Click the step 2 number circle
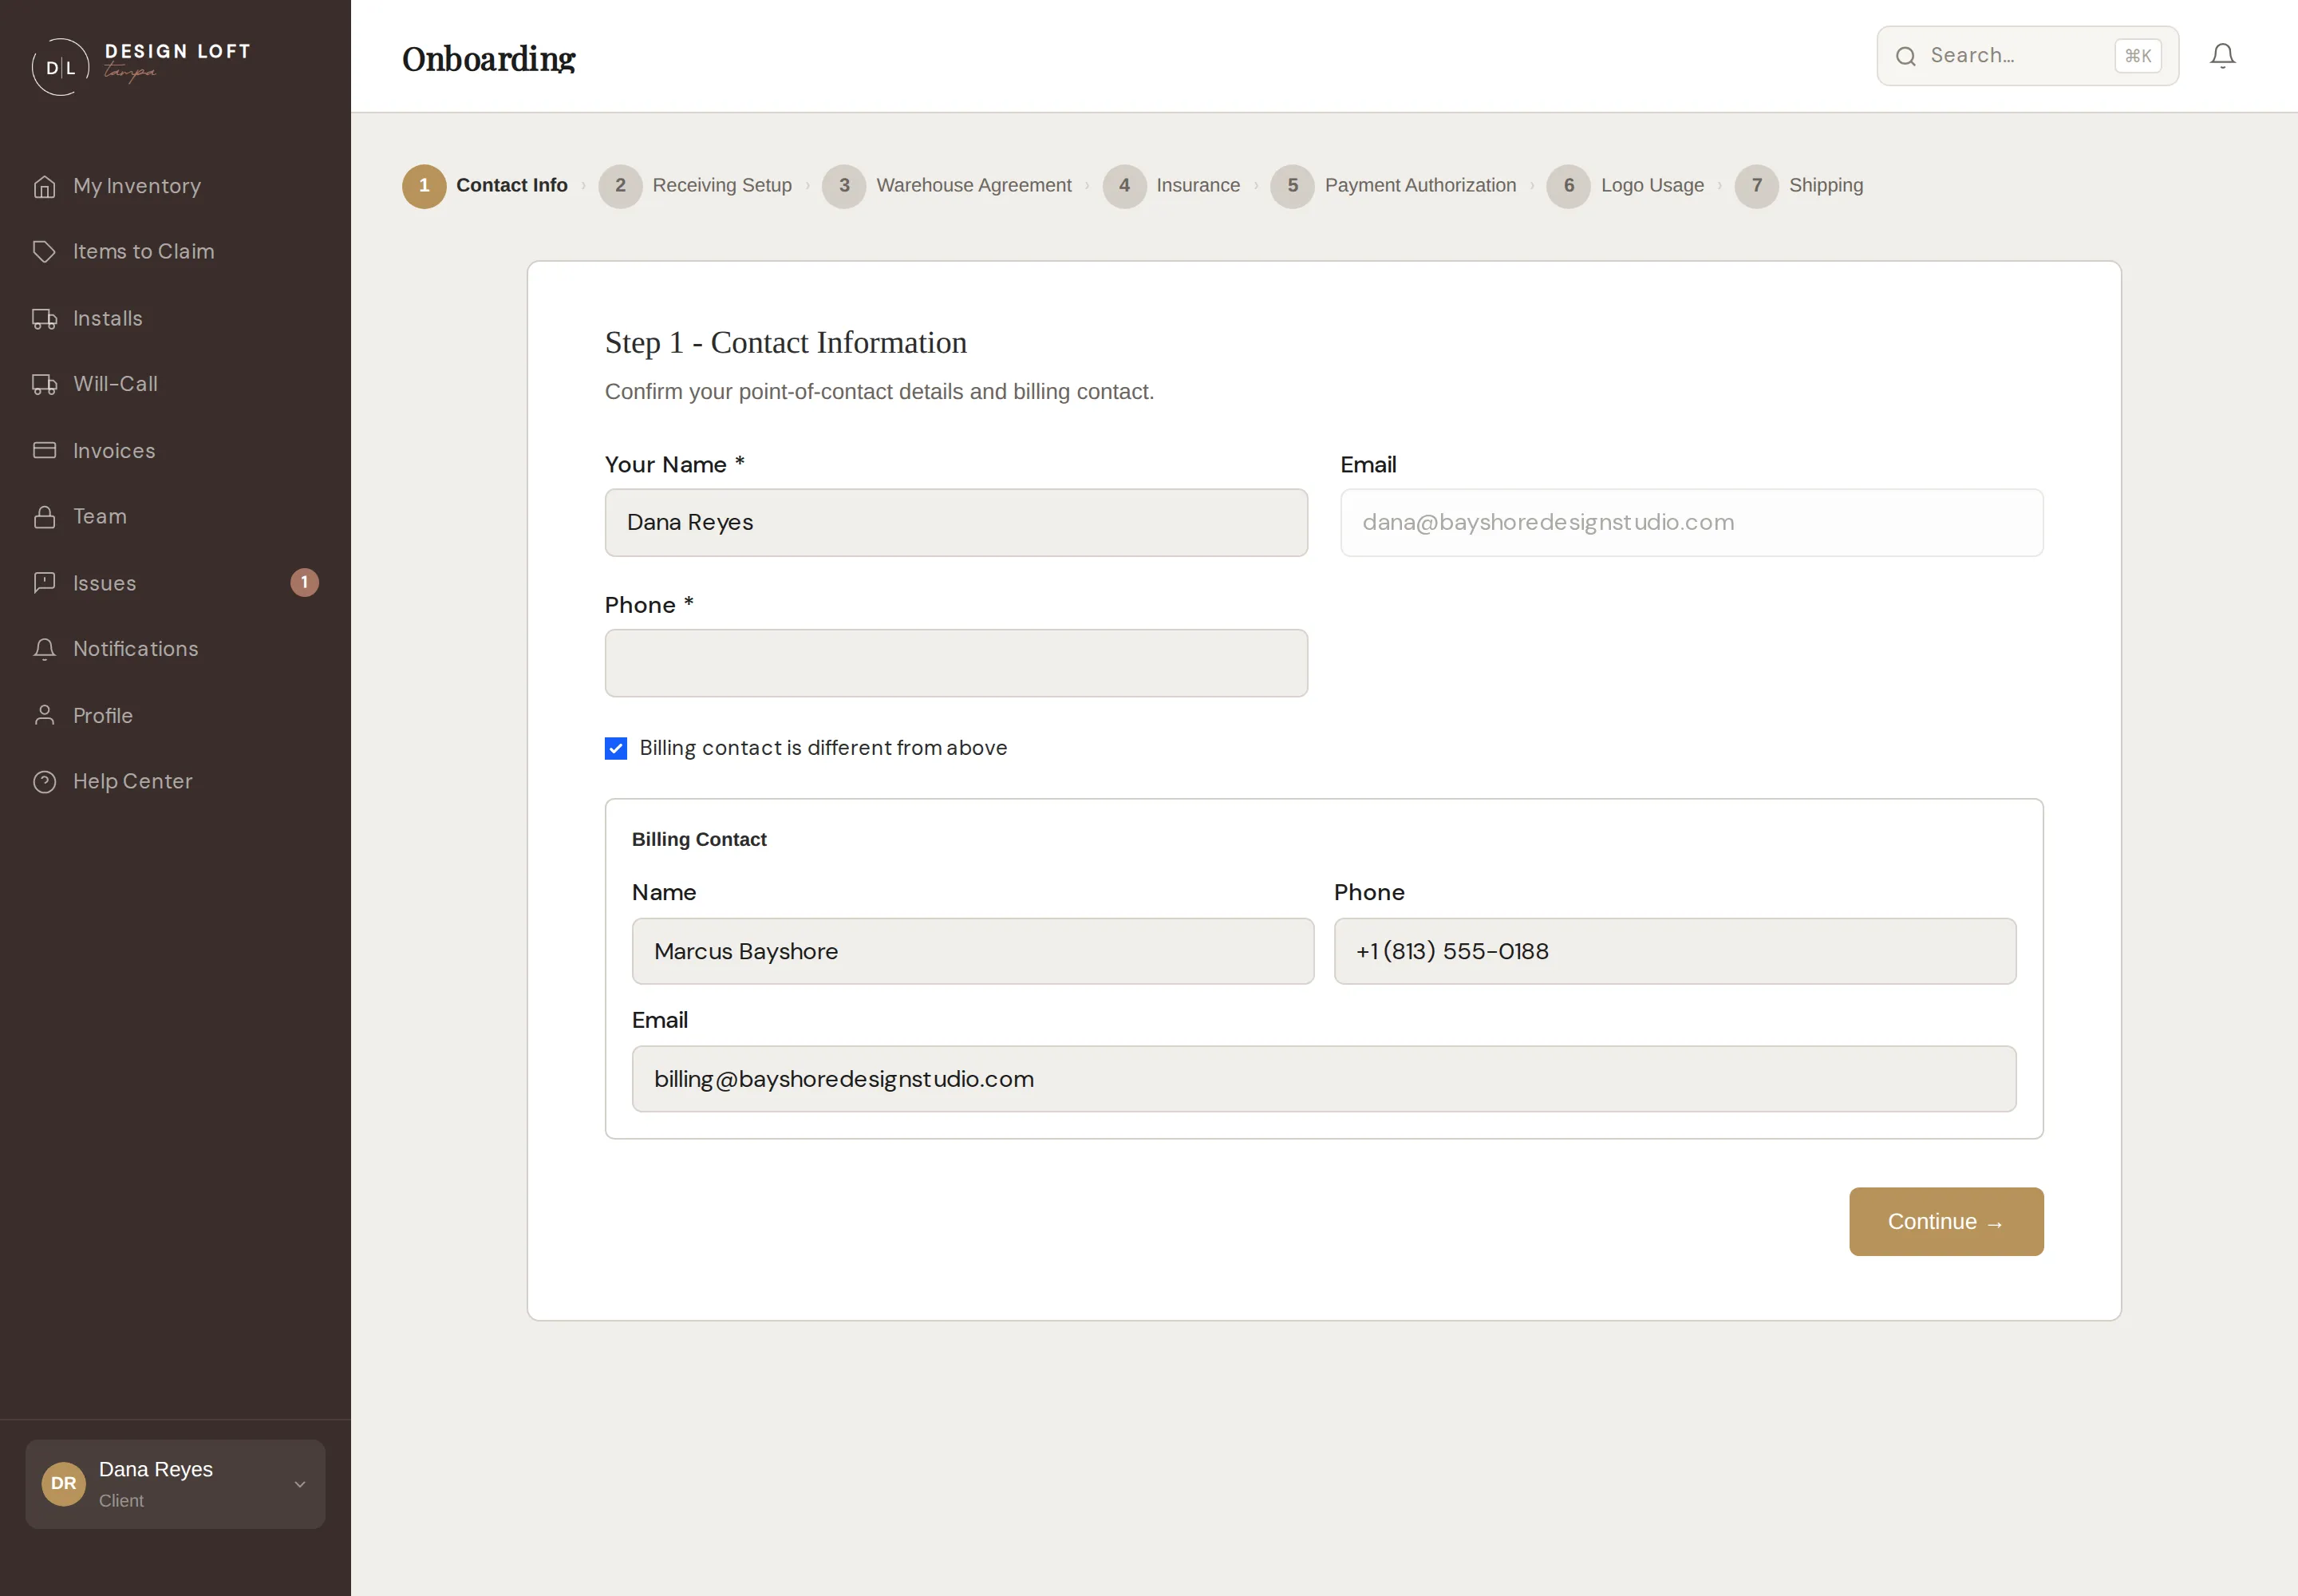The height and width of the screenshot is (1596, 2298). (620, 186)
